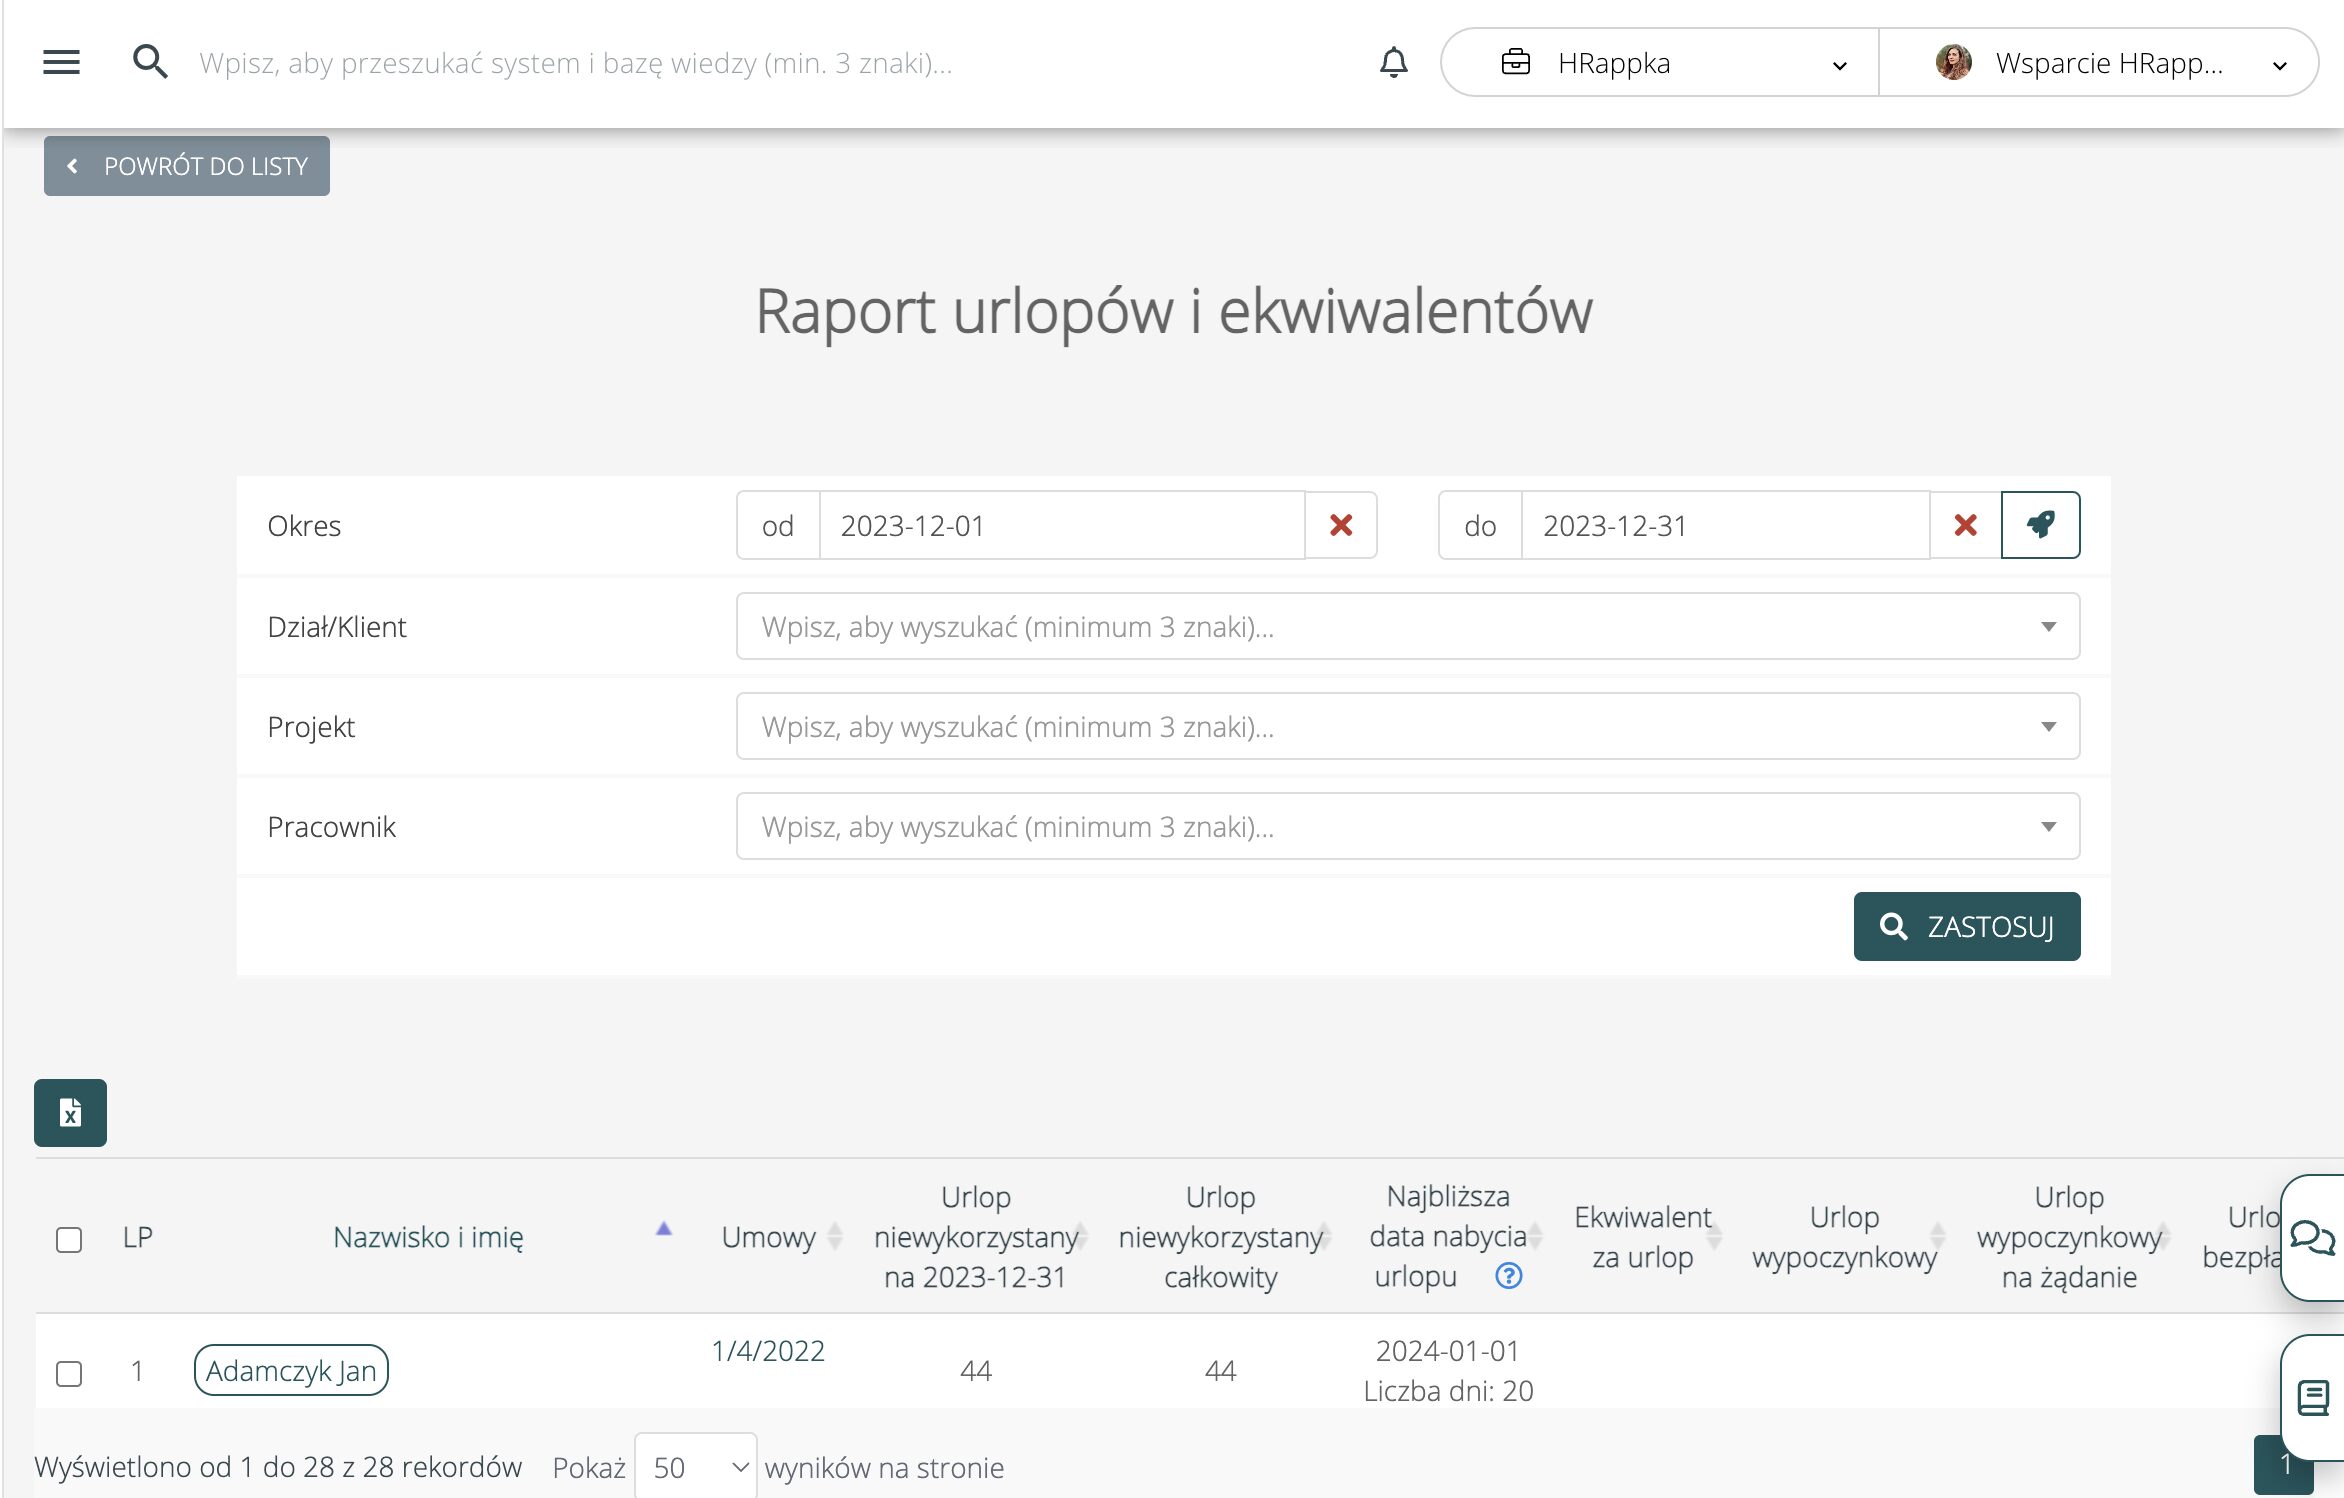
Task: Open notifications bell
Action: point(1393,62)
